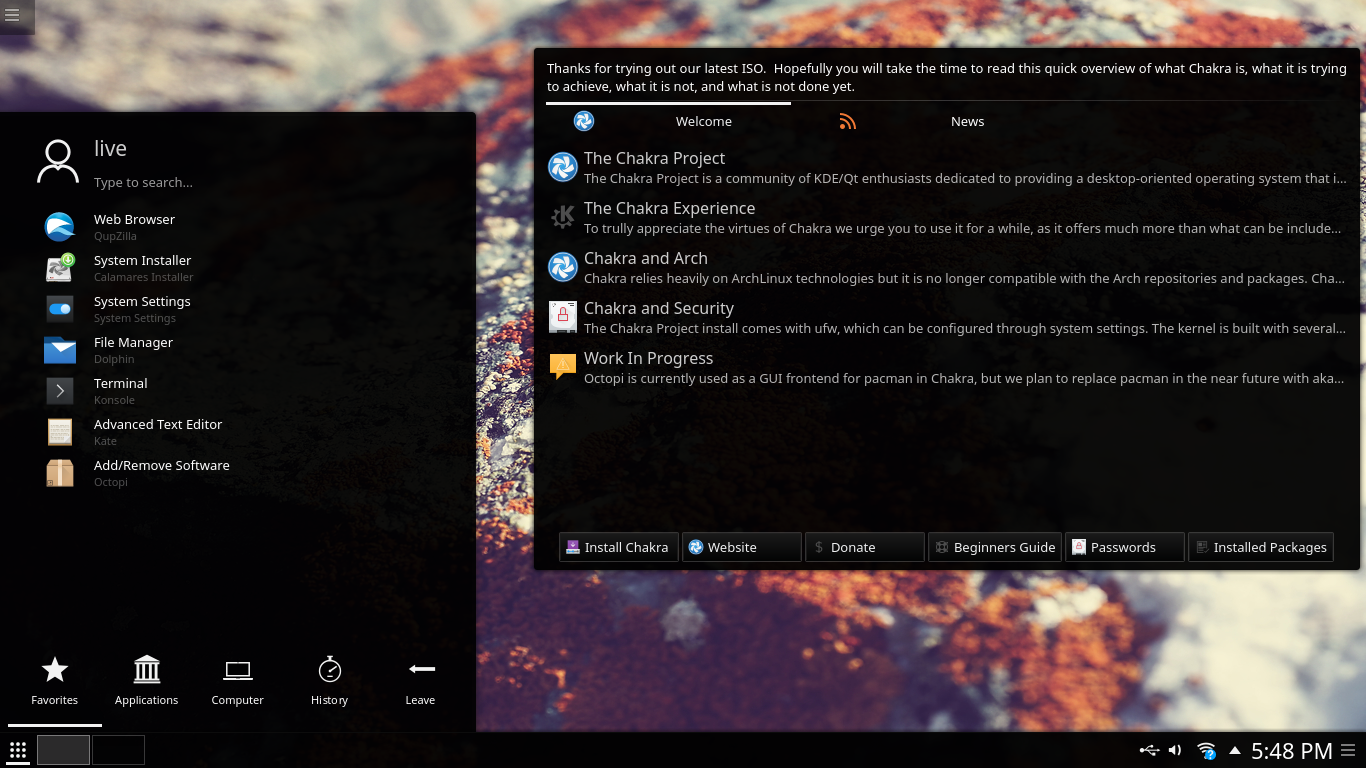Screen dimensions: 1366x768
Task: Open the network wifi tray icon
Action: point(1206,751)
